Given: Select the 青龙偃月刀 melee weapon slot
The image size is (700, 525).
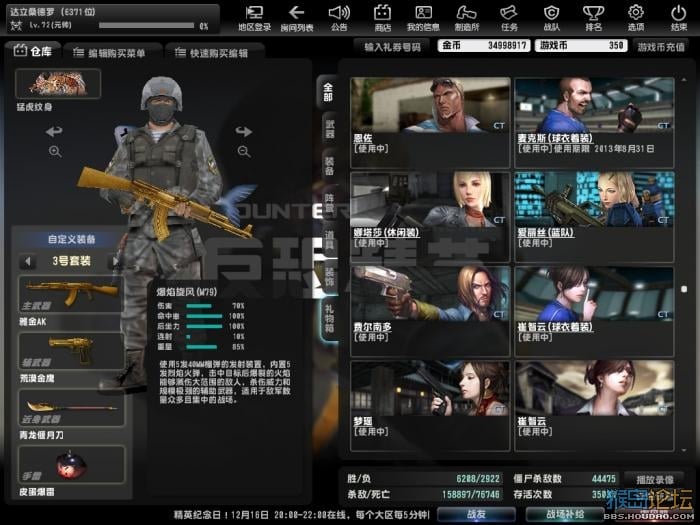Looking at the screenshot, I should click(71, 408).
